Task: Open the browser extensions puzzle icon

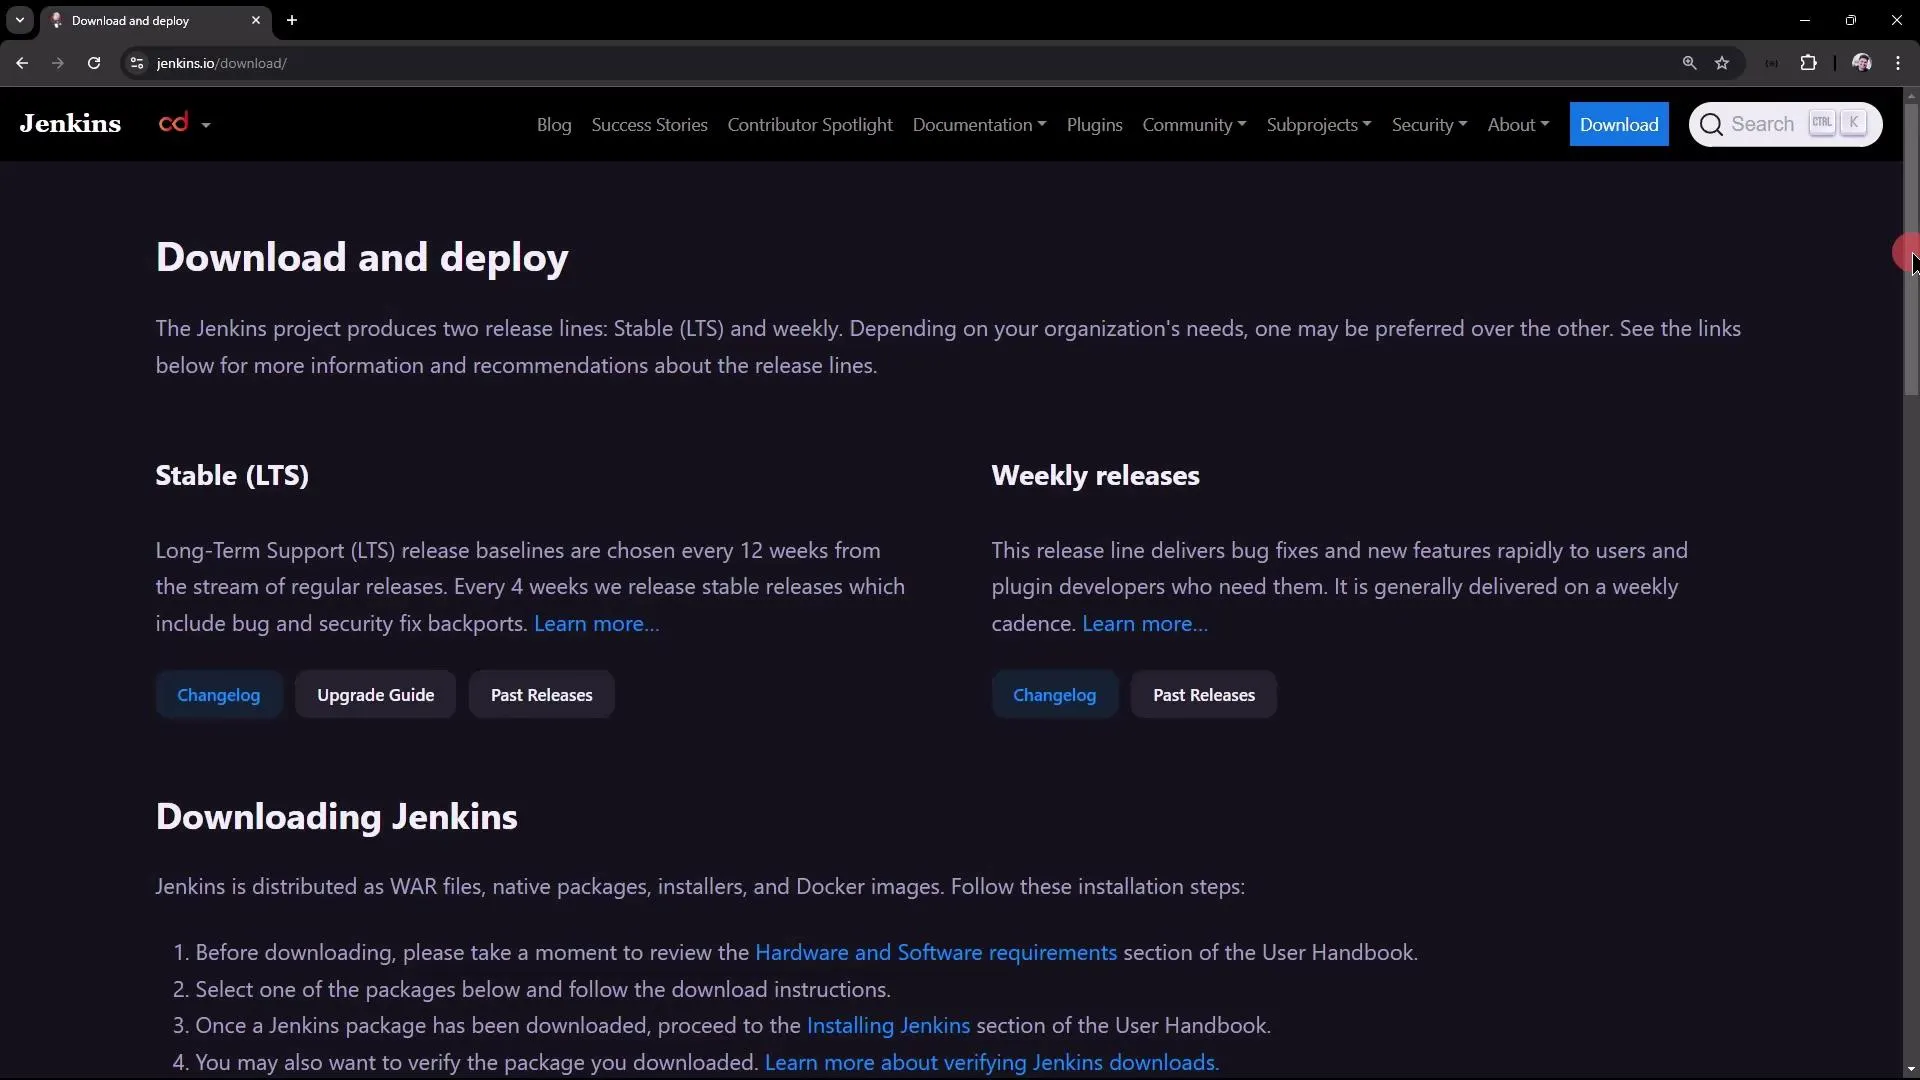Action: [x=1809, y=63]
